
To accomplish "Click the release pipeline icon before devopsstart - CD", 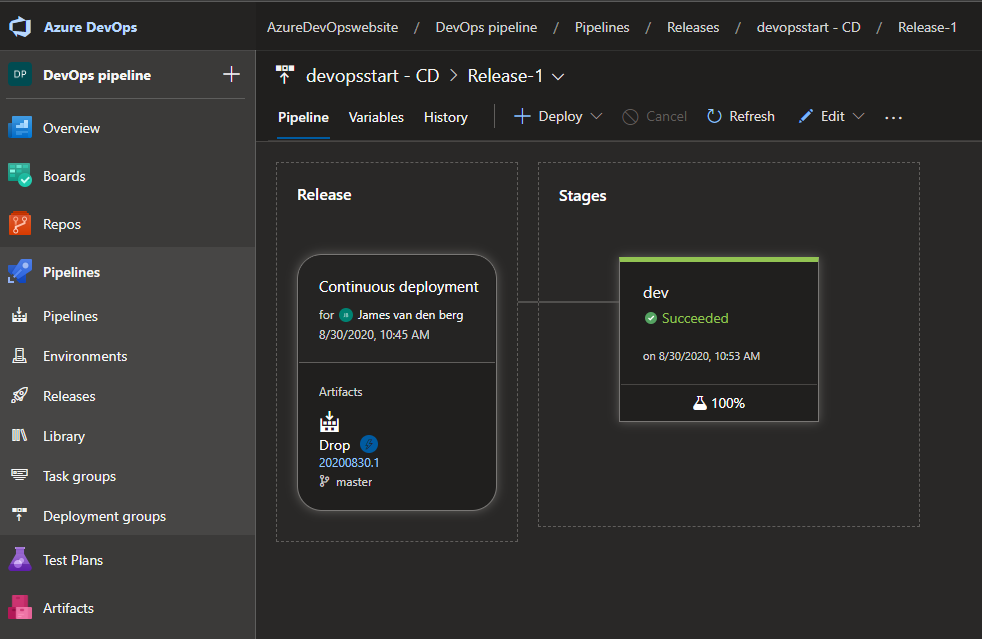I will (x=285, y=75).
